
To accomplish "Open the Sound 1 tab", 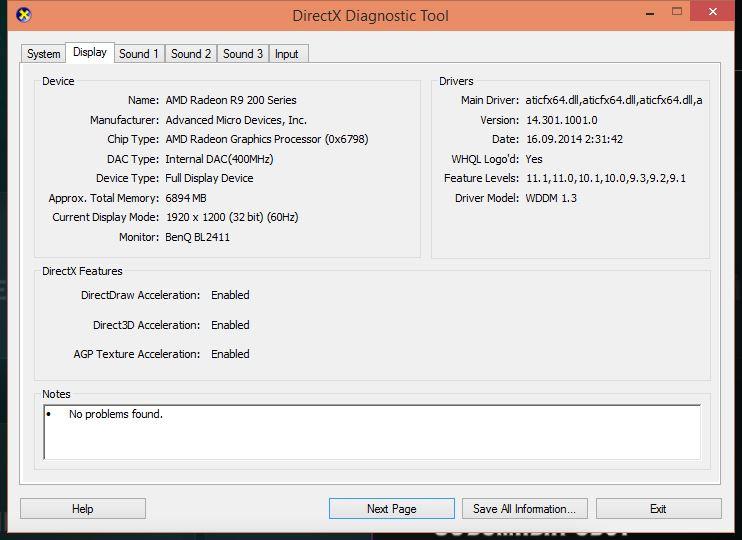I will 139,54.
